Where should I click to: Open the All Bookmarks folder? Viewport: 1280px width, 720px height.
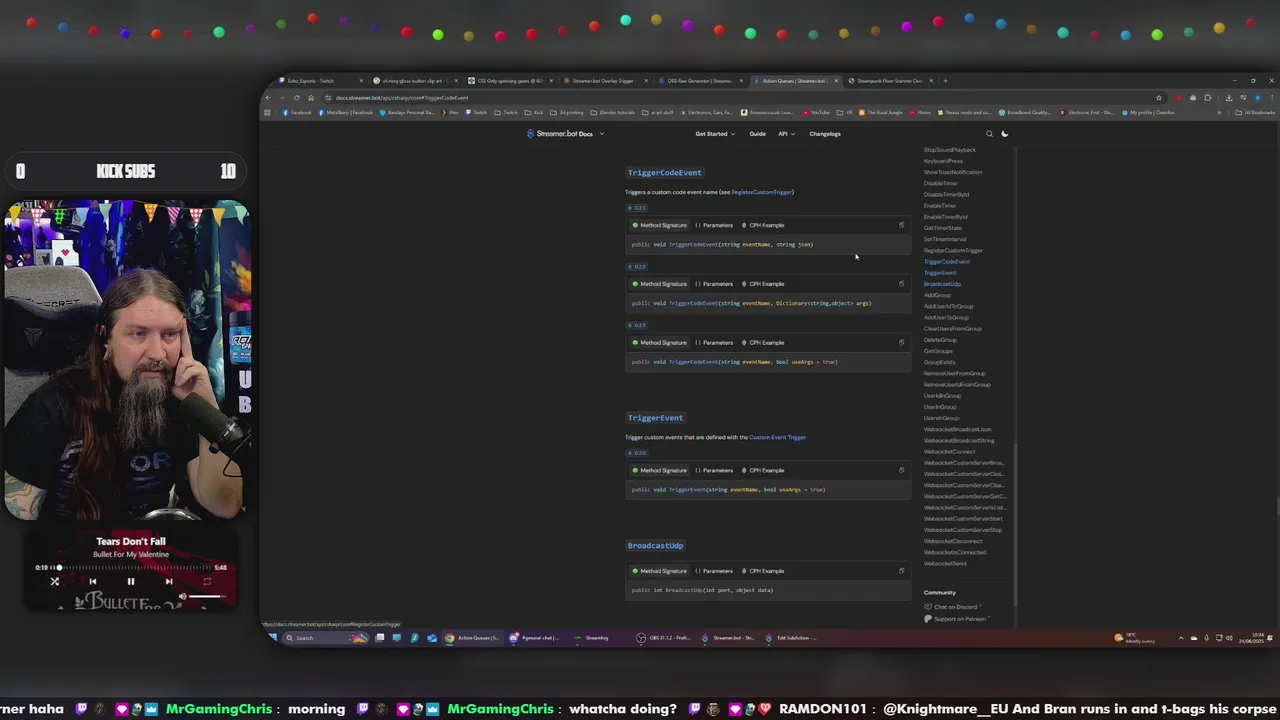click(1254, 113)
